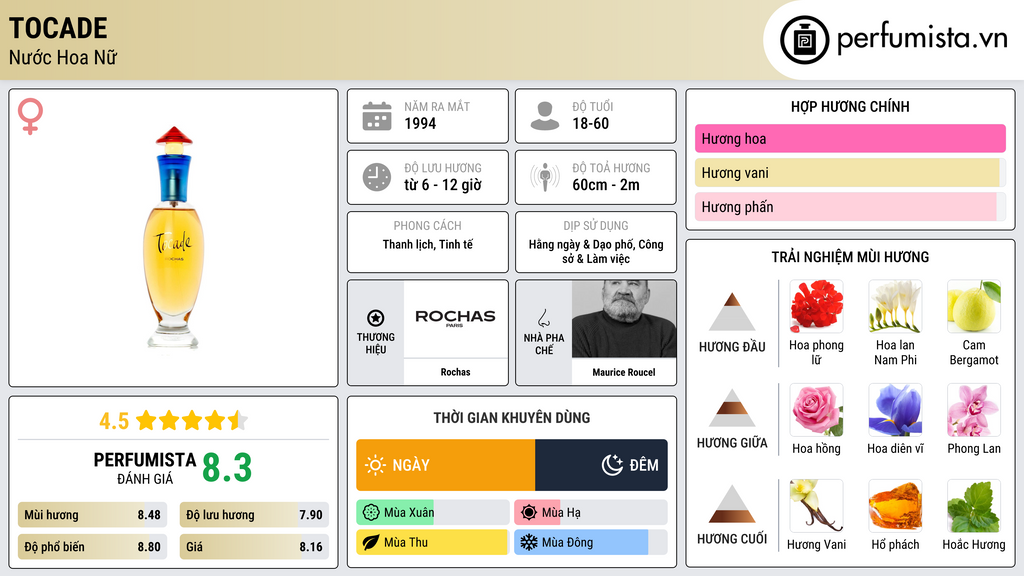
Task: Click the nose icon above Nhà pha chế
Action: pyautogui.click(x=543, y=318)
